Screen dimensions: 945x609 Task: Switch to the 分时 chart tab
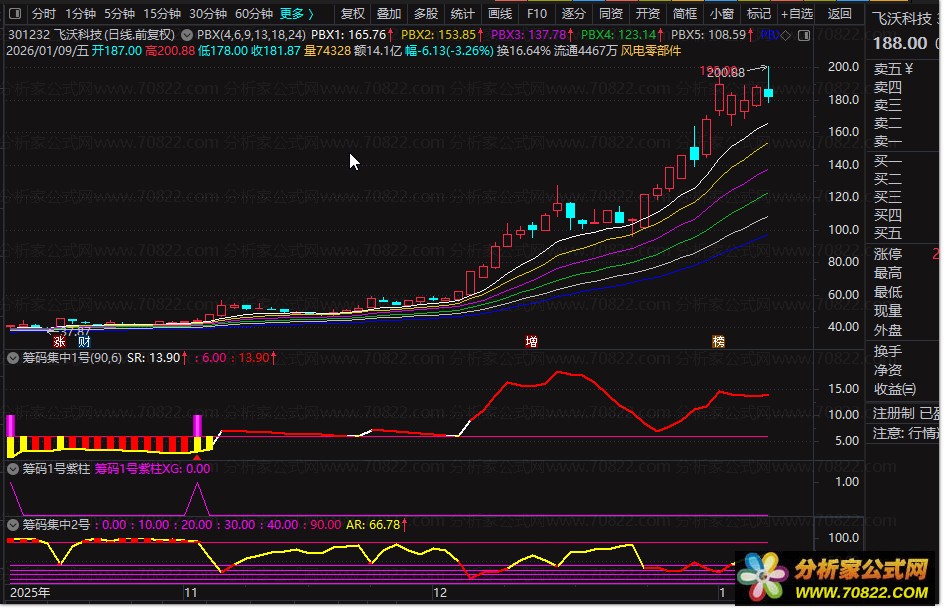click(x=43, y=14)
